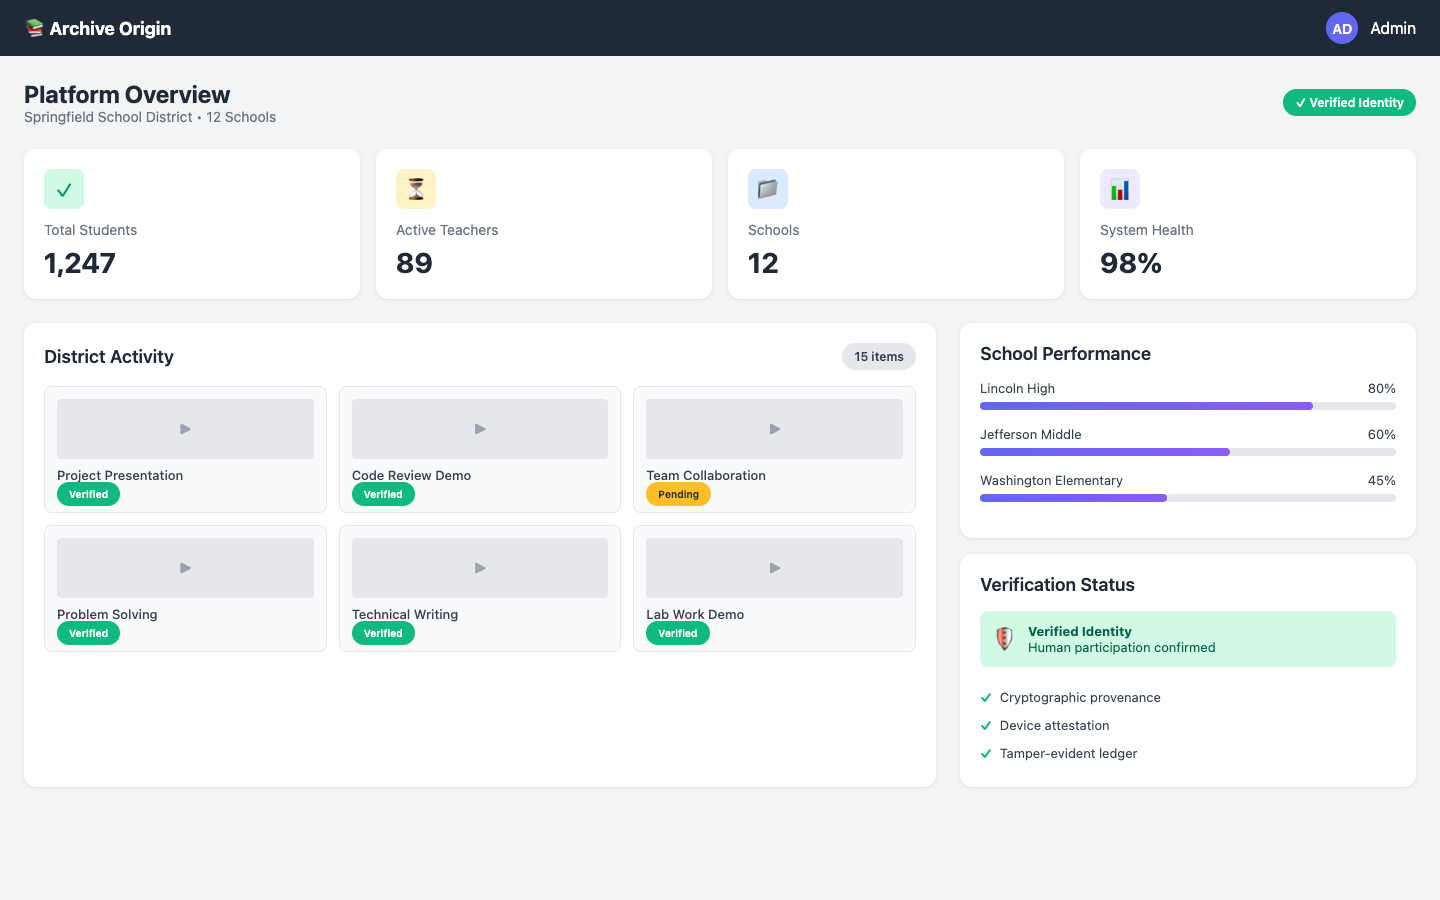The width and height of the screenshot is (1440, 900).
Task: Expand the 15 items counter in District Activity
Action: point(878,356)
